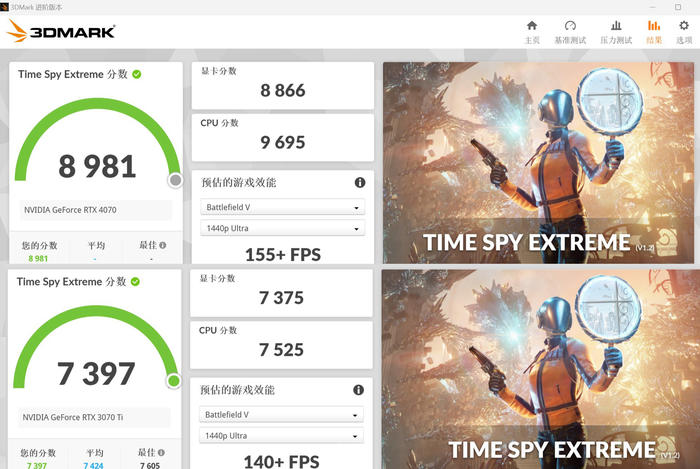Click NVIDIA GeForce RTX 3070 Ti GPU name field
This screenshot has height=469, width=700.
pyautogui.click(x=94, y=417)
